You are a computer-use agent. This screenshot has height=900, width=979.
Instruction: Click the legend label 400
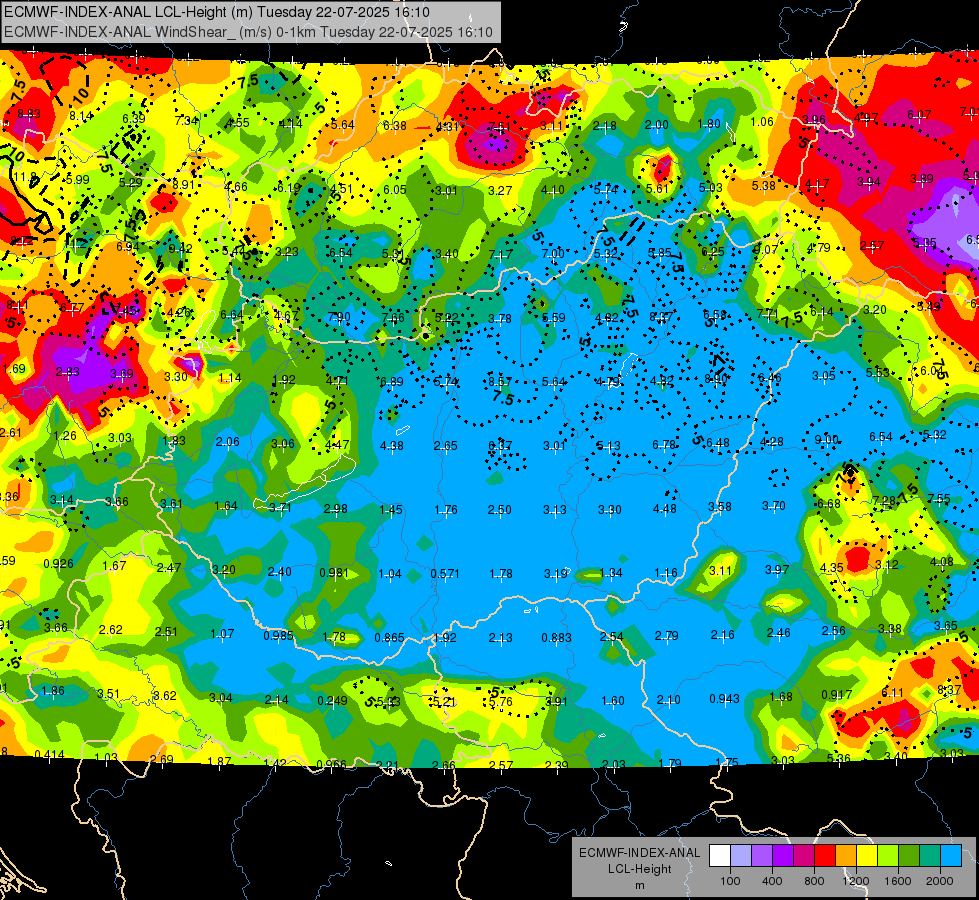[772, 881]
